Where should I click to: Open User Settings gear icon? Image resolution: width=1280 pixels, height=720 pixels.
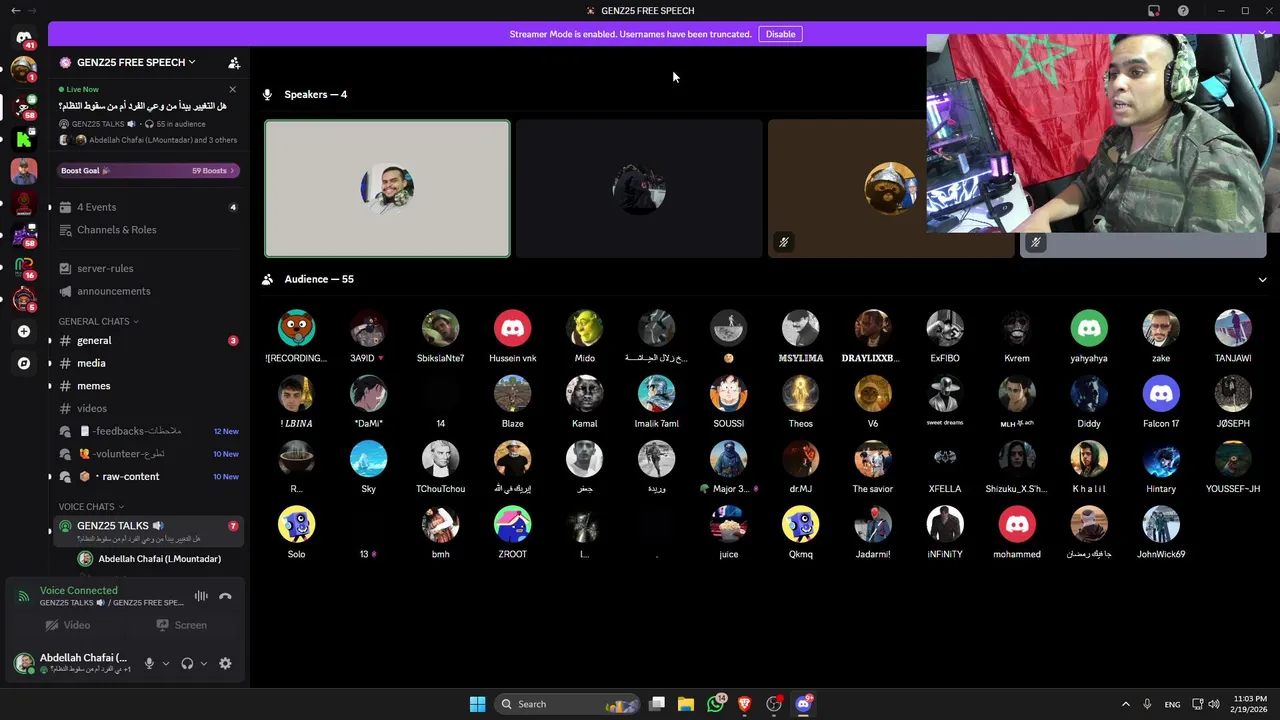[225, 663]
